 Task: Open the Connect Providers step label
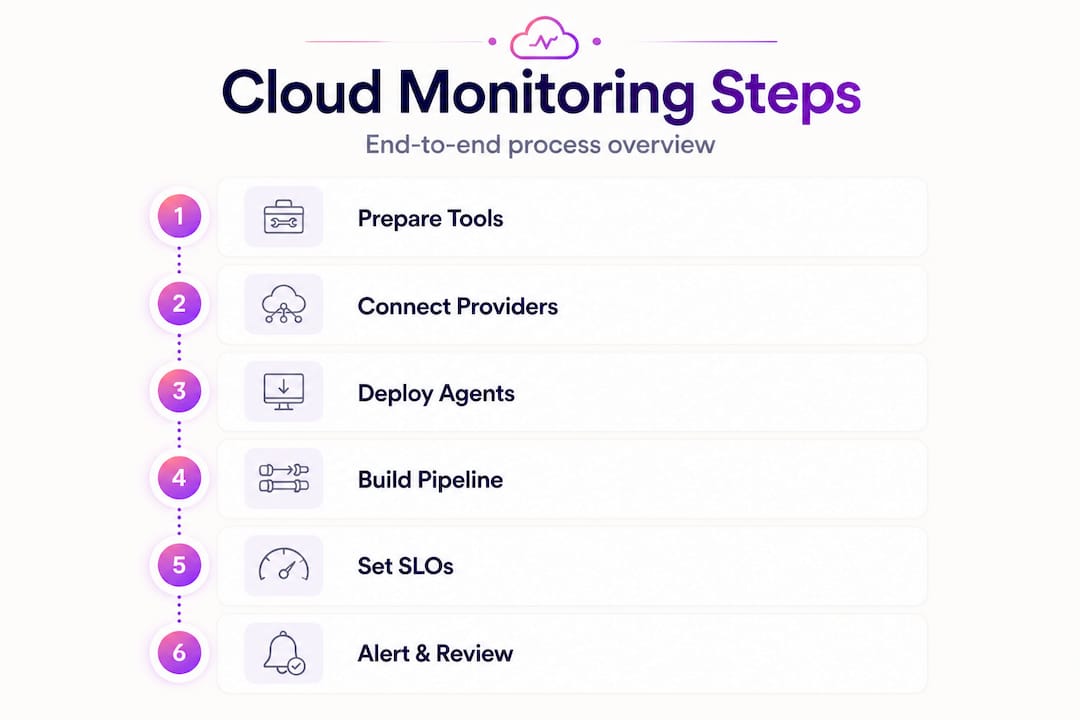[458, 306]
